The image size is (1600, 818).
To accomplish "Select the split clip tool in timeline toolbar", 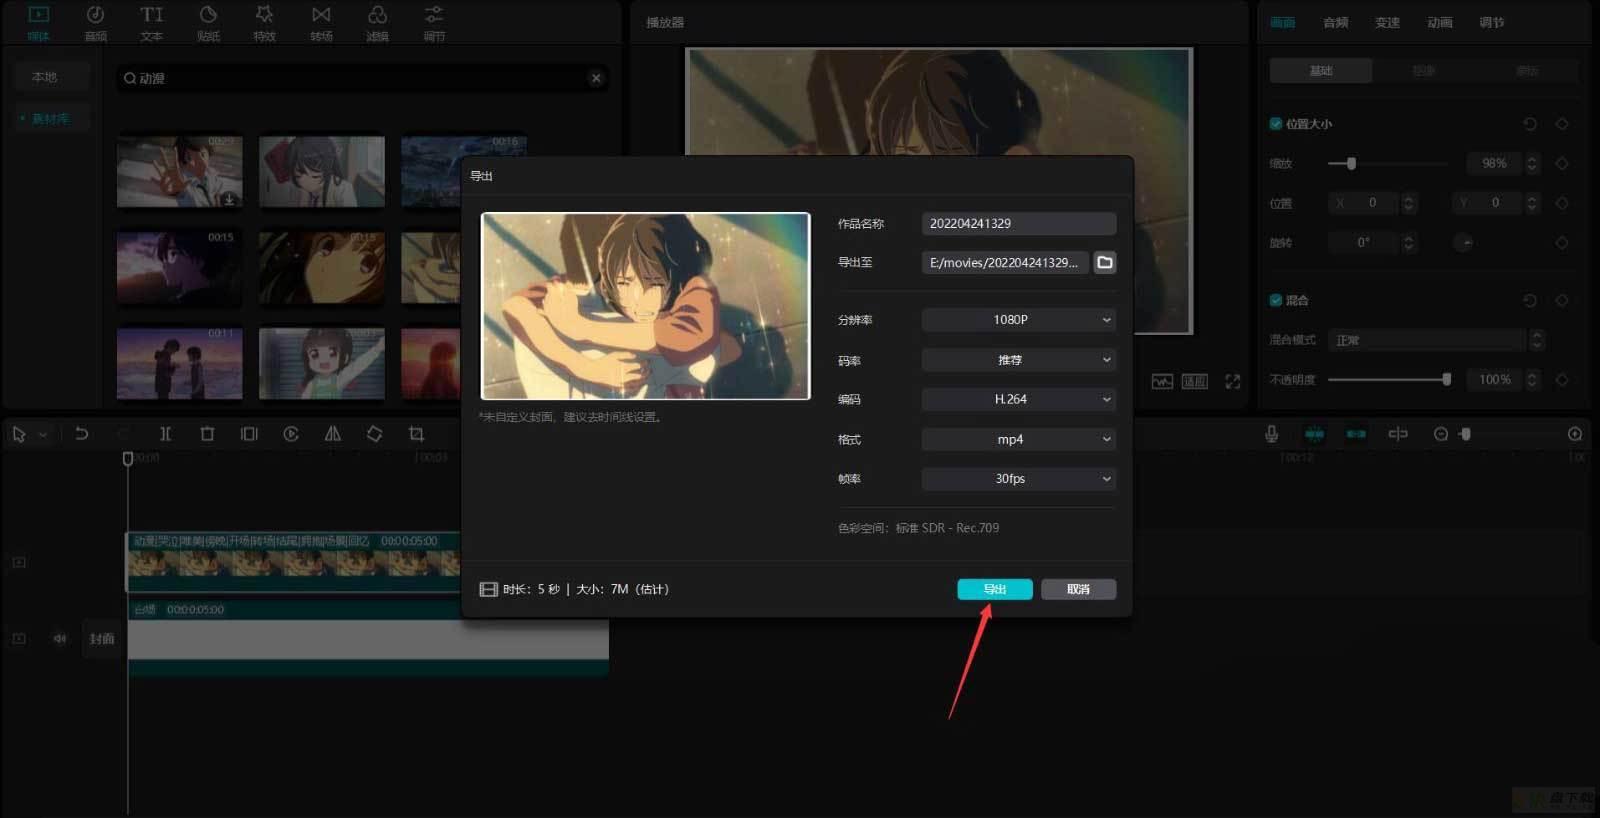I will [165, 434].
